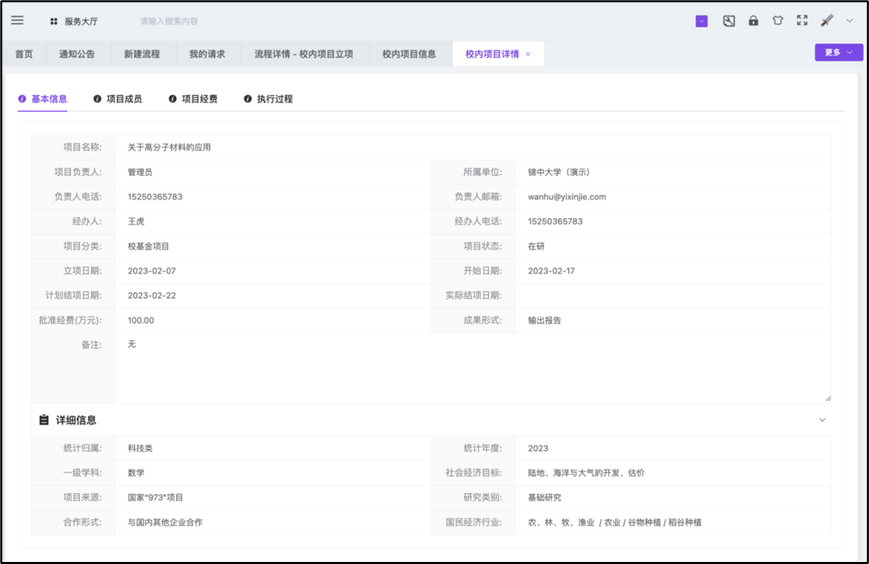
Task: Go to the 首页 tab
Action: (24, 54)
